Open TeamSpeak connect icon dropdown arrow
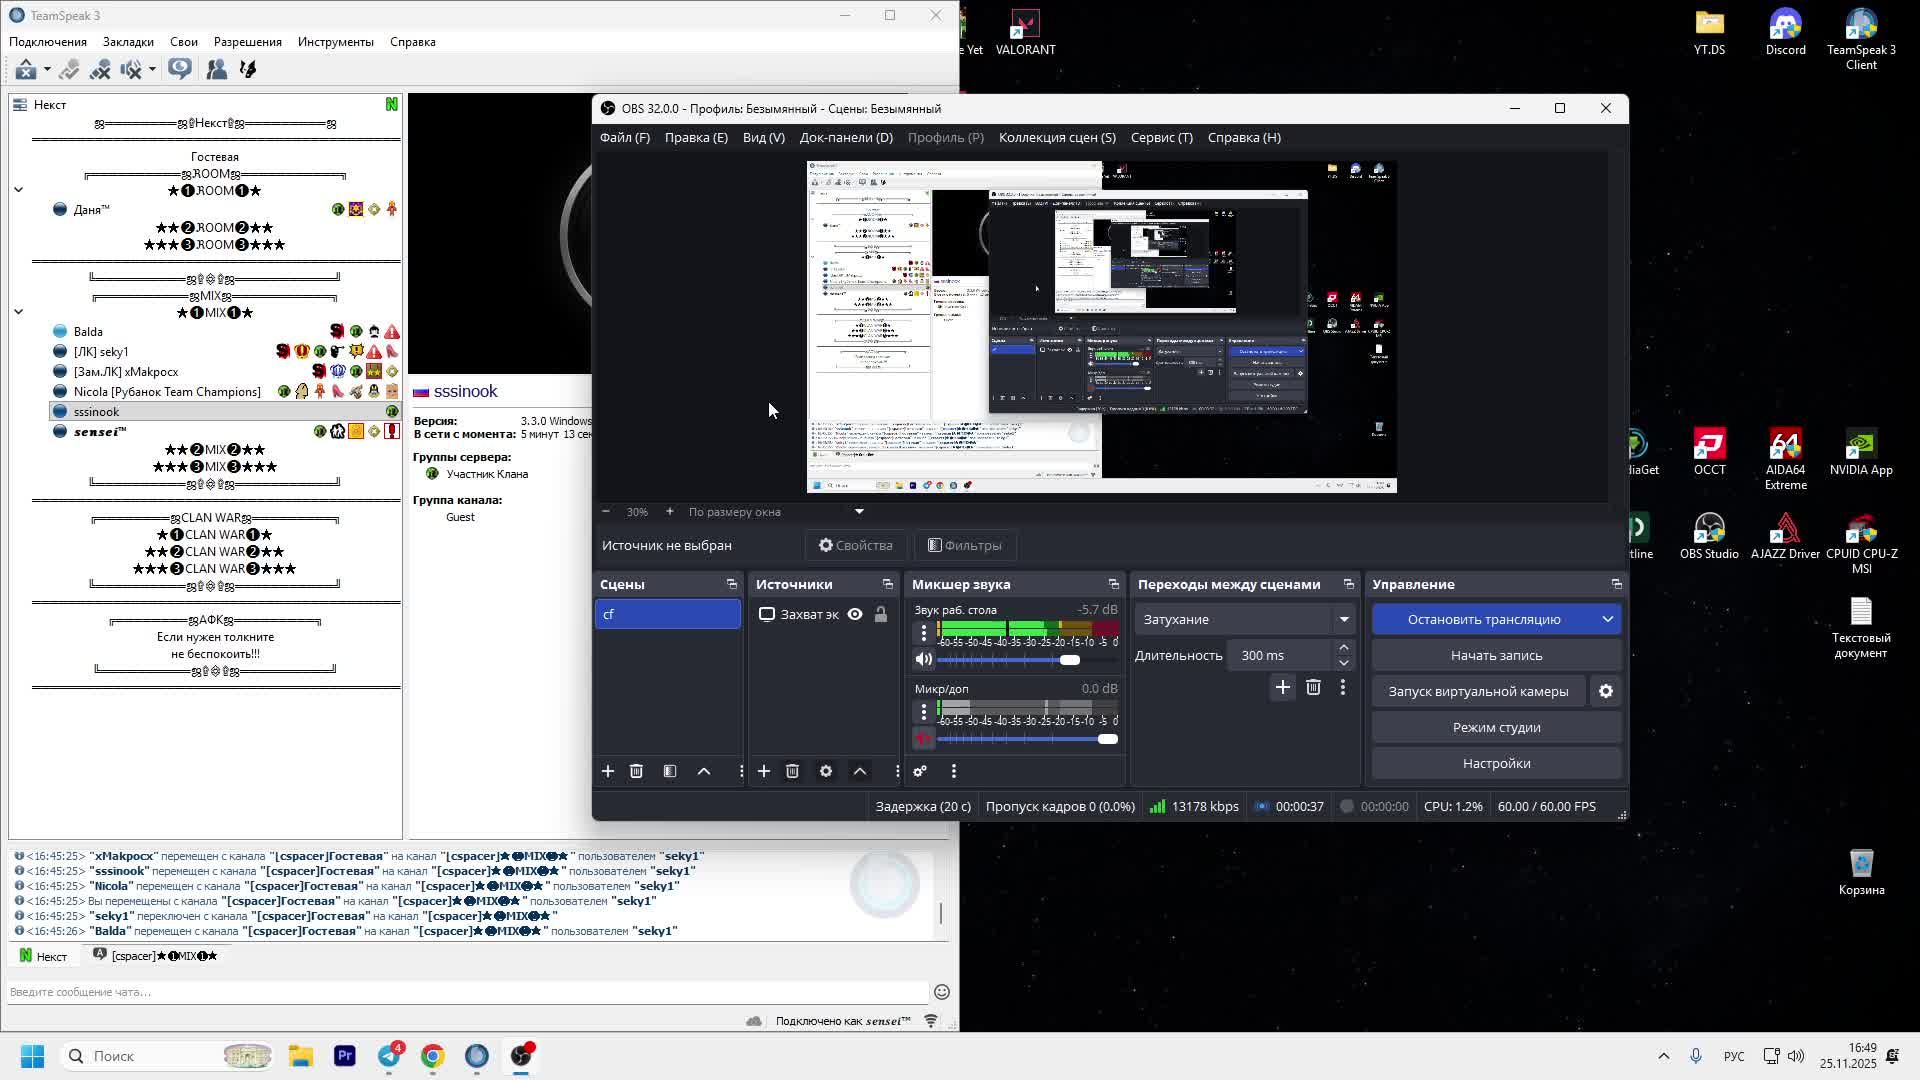 pos(46,69)
